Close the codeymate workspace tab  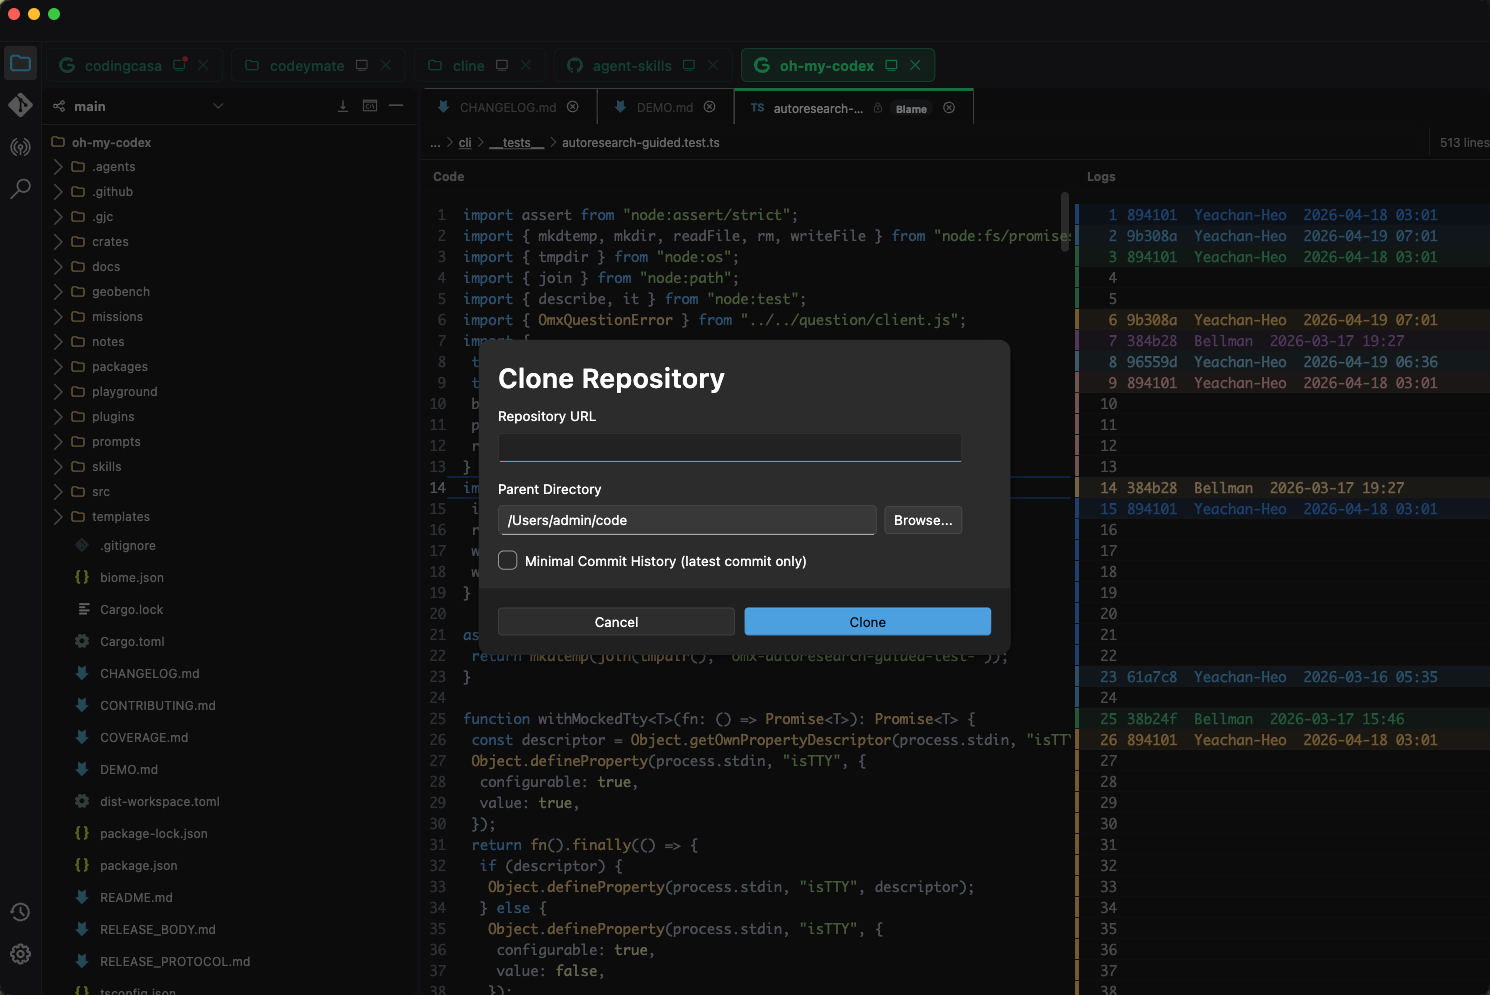385,65
